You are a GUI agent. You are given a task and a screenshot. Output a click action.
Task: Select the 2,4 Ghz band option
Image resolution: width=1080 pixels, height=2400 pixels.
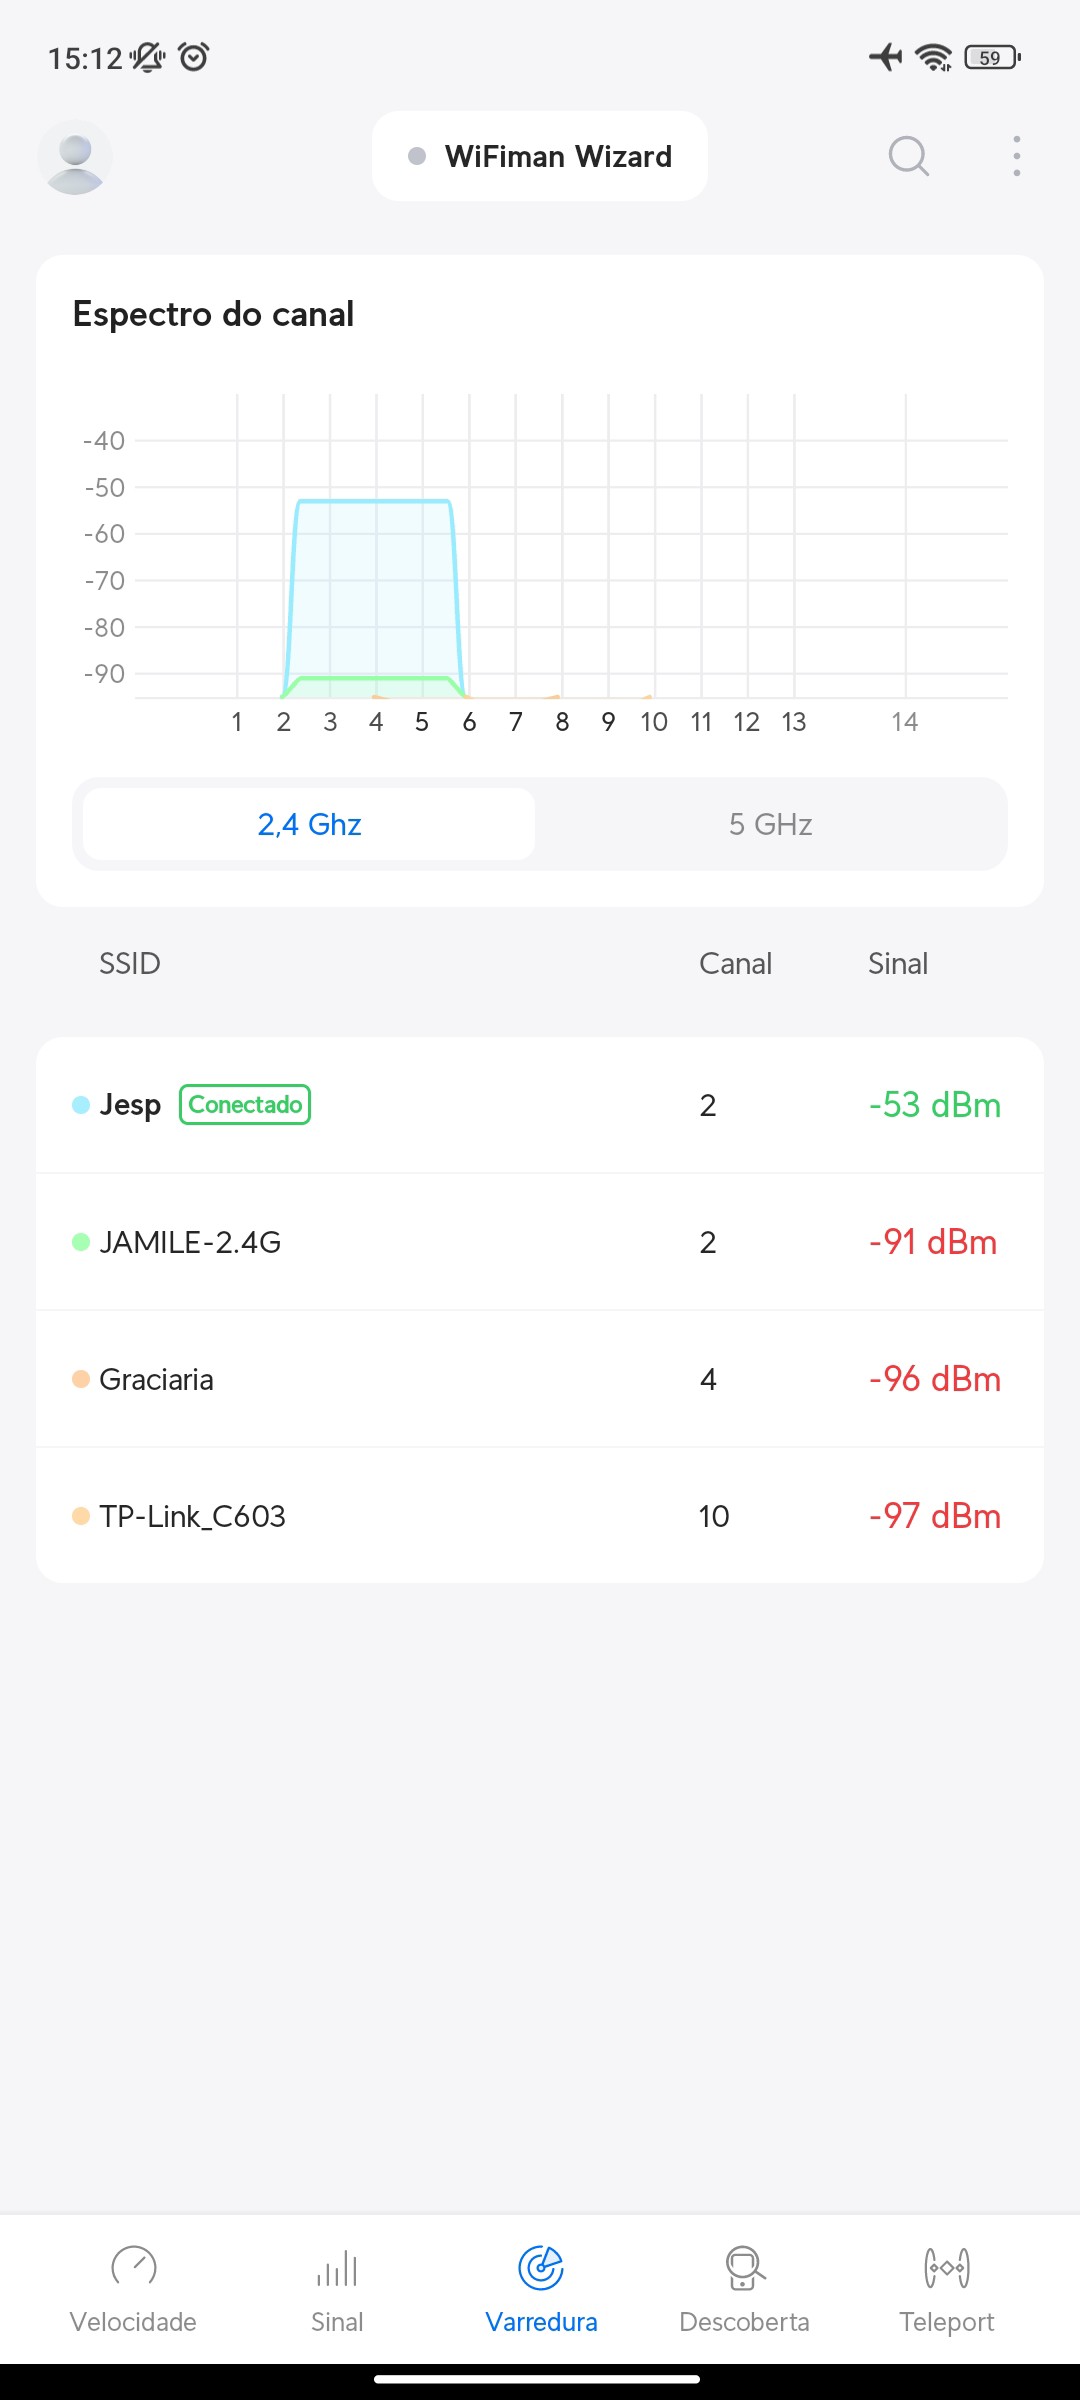coord(309,824)
